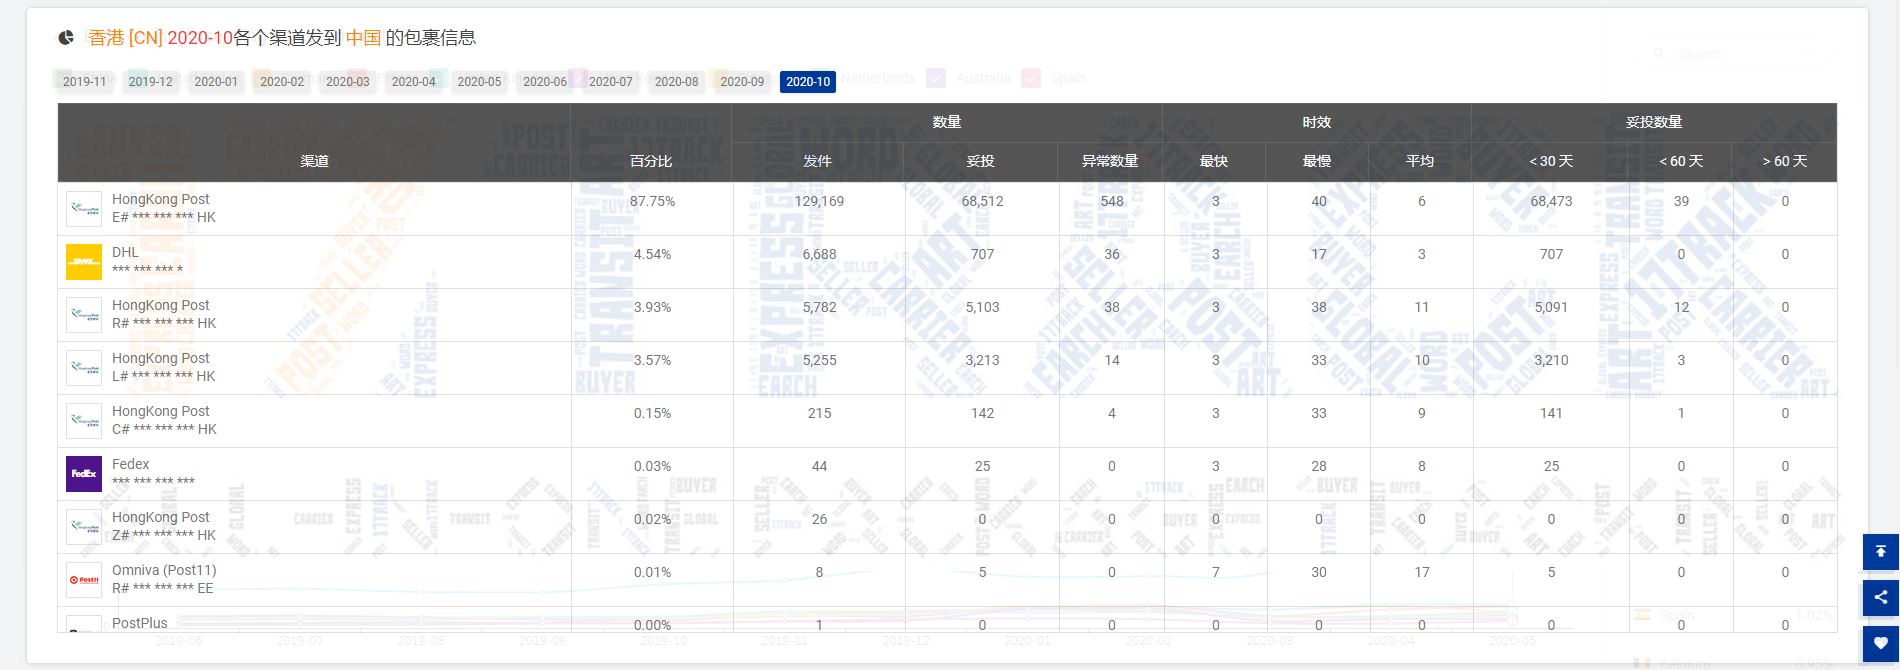Click HongKong Post E# row logo
The image size is (1900, 670).
[x=84, y=209]
